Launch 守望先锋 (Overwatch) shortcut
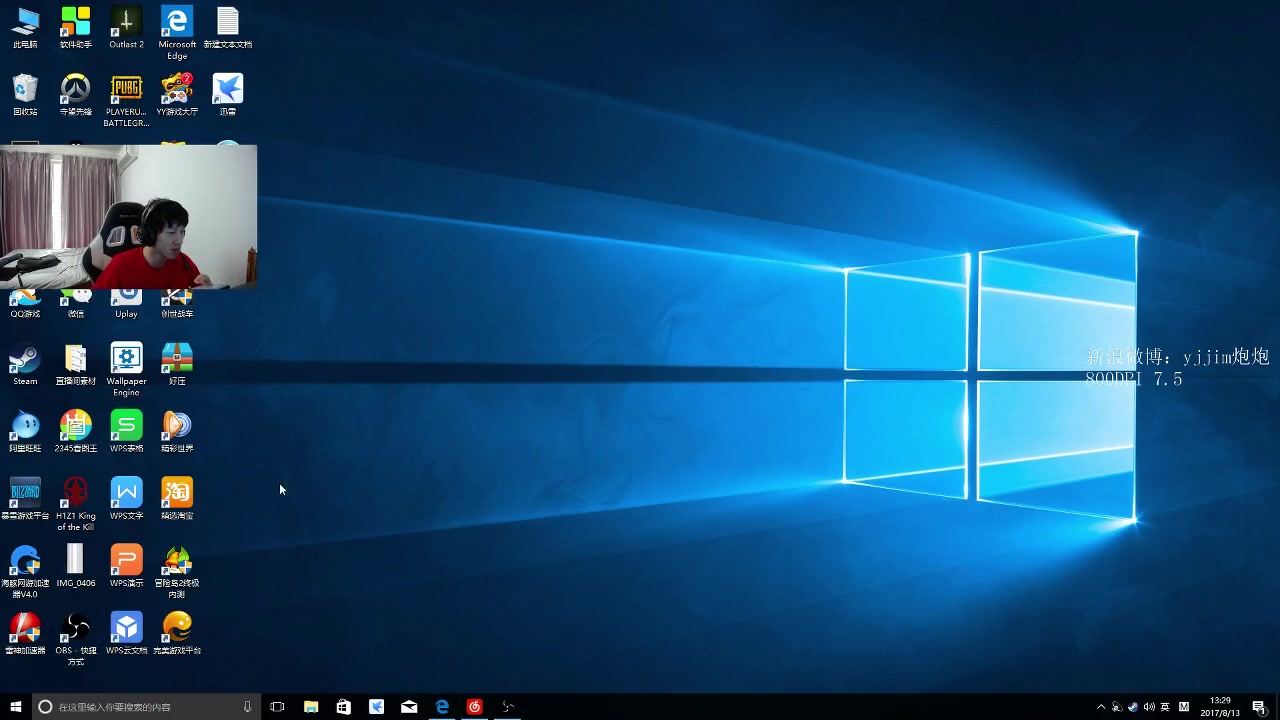 click(75, 95)
